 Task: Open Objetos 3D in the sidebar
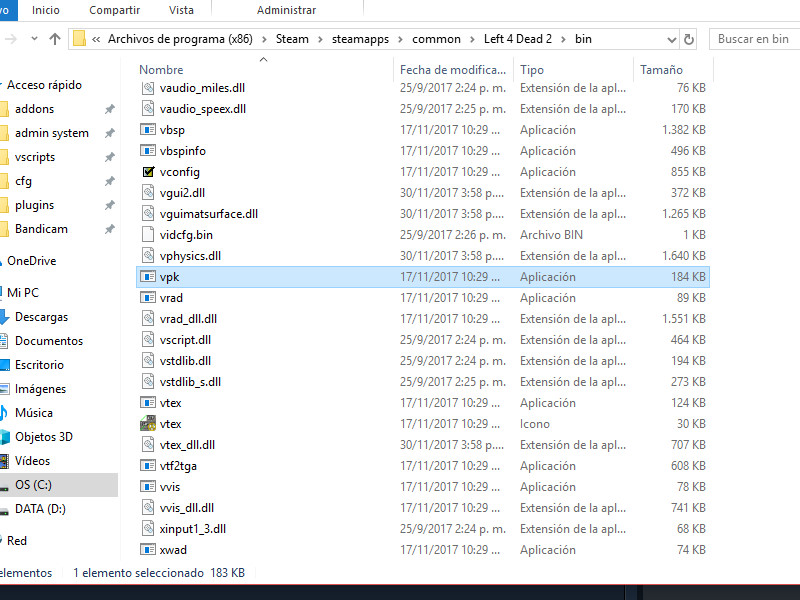click(x=44, y=437)
